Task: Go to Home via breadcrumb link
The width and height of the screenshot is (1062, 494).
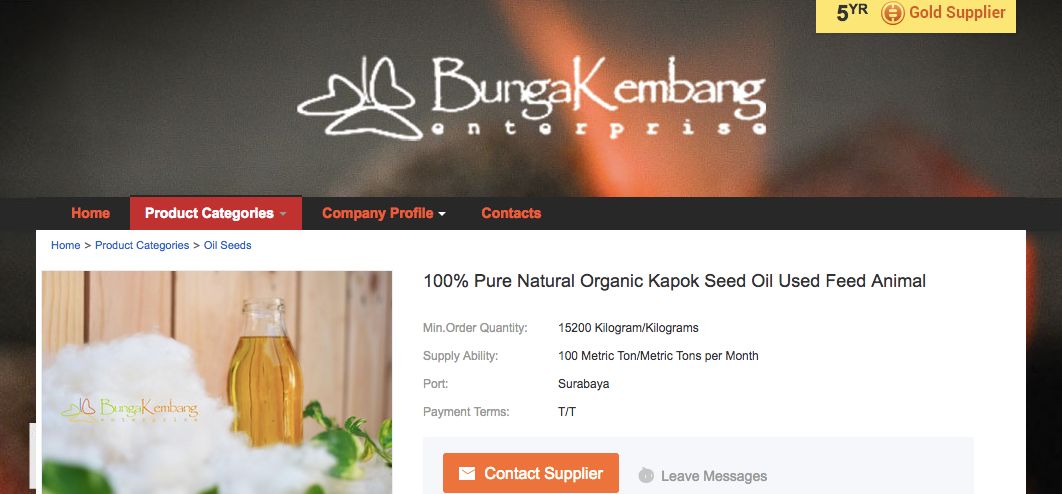Action: (x=66, y=245)
